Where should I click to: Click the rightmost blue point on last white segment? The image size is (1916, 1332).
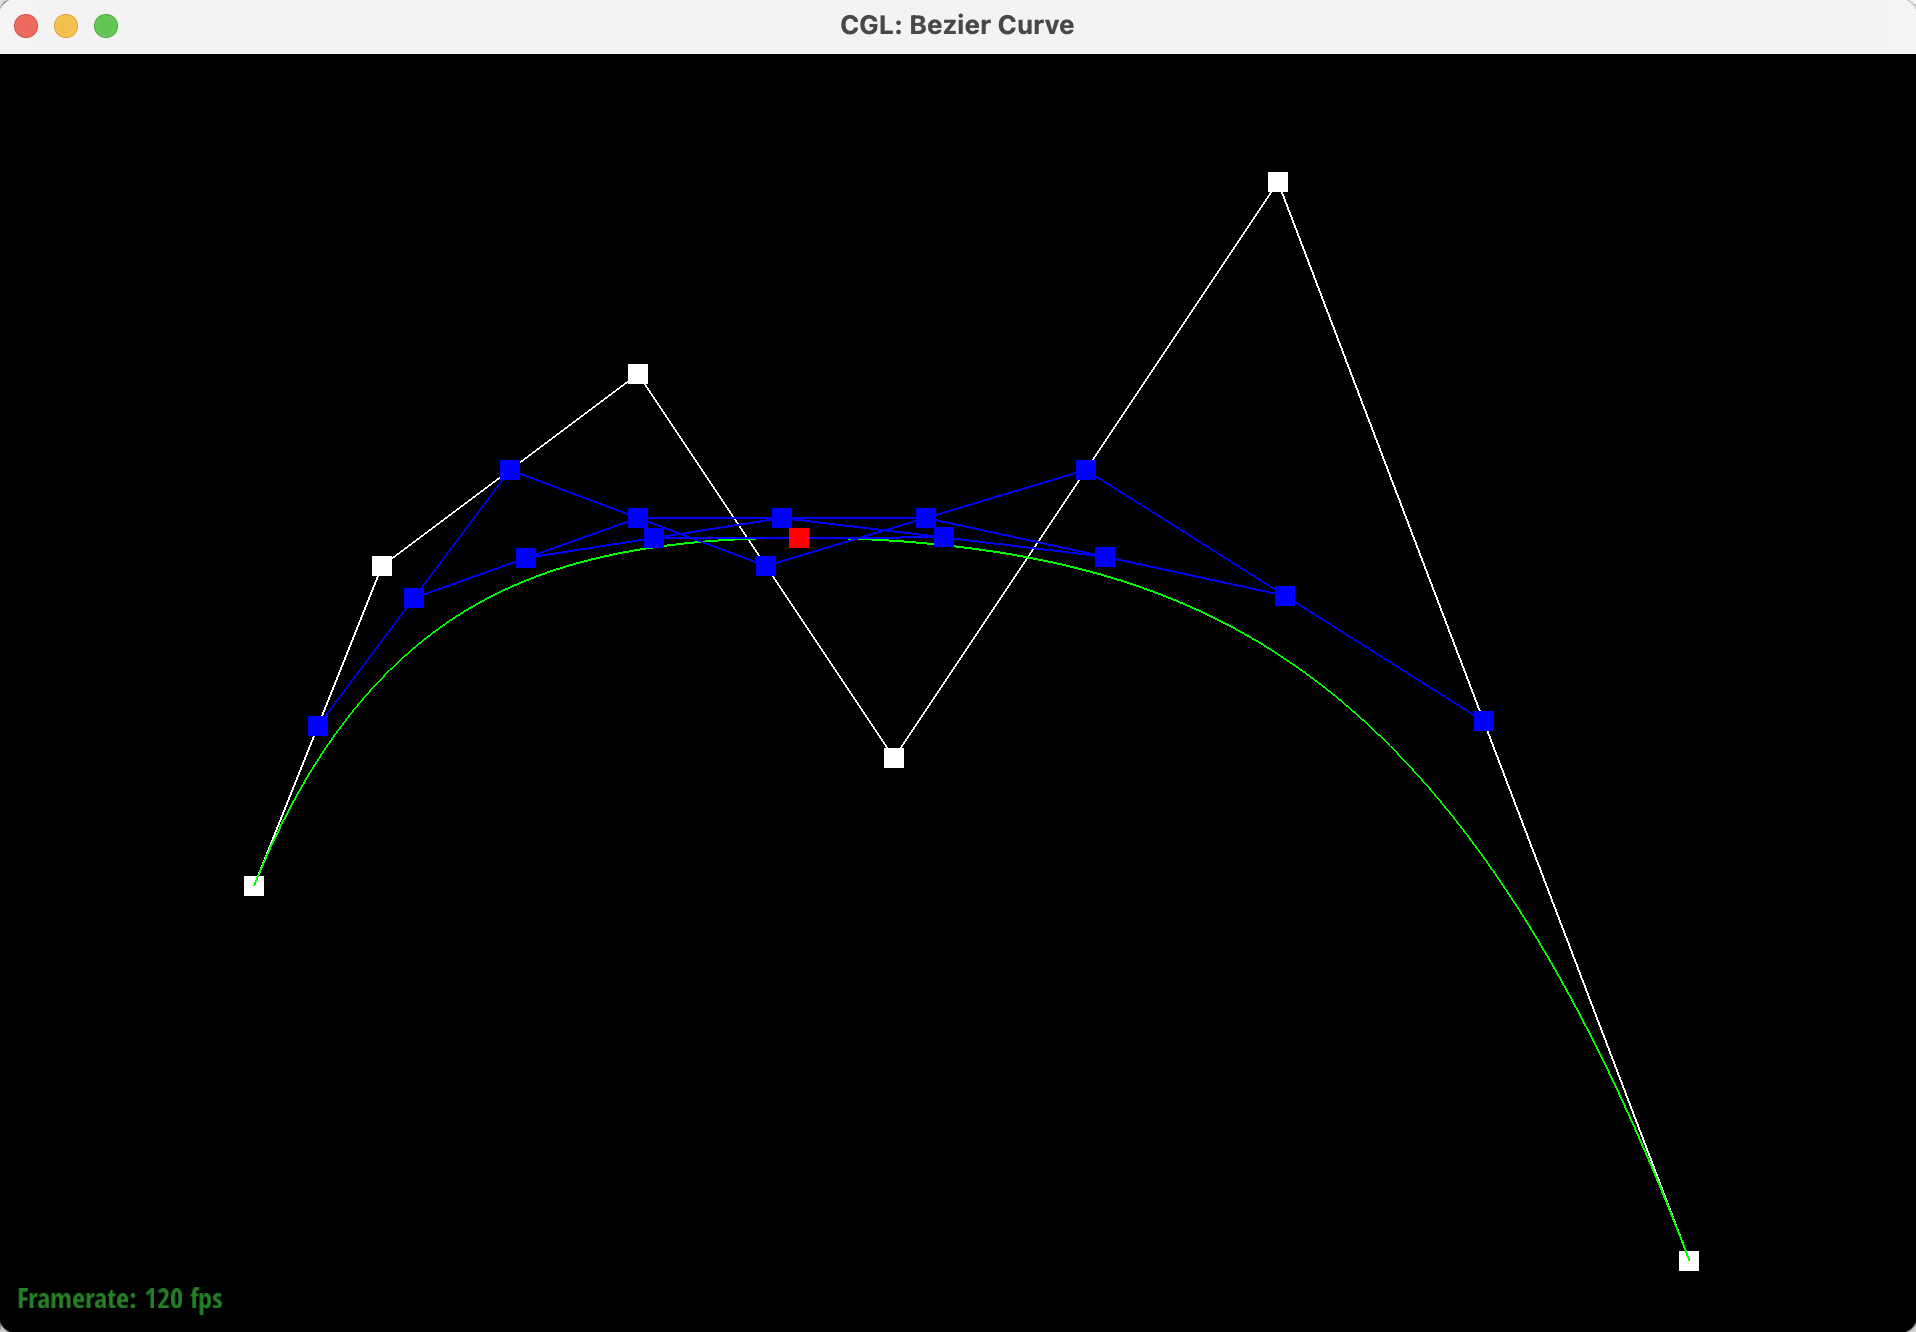tap(1484, 721)
